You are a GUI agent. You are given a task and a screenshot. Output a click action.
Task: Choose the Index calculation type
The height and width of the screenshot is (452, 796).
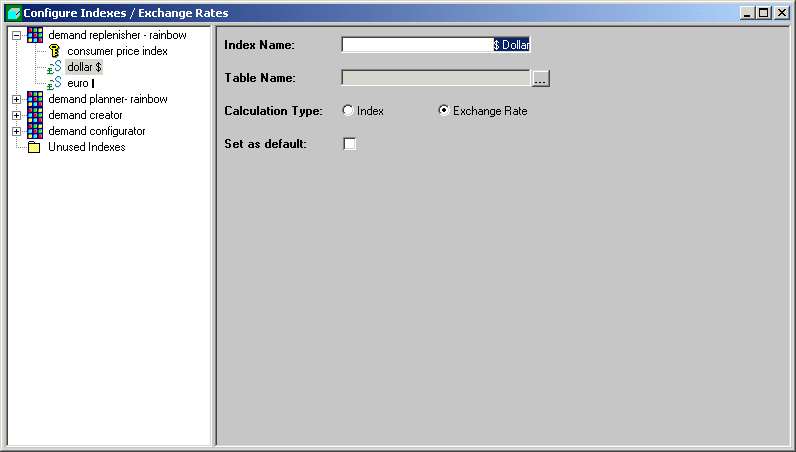tap(348, 110)
